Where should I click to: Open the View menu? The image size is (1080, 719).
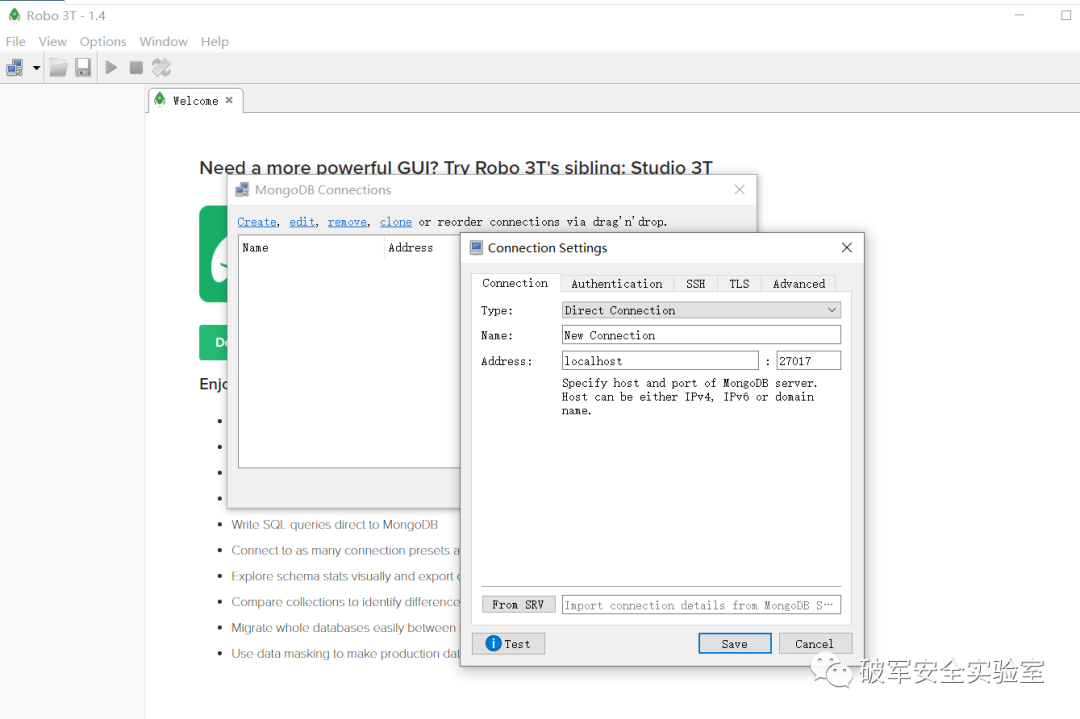tap(52, 41)
